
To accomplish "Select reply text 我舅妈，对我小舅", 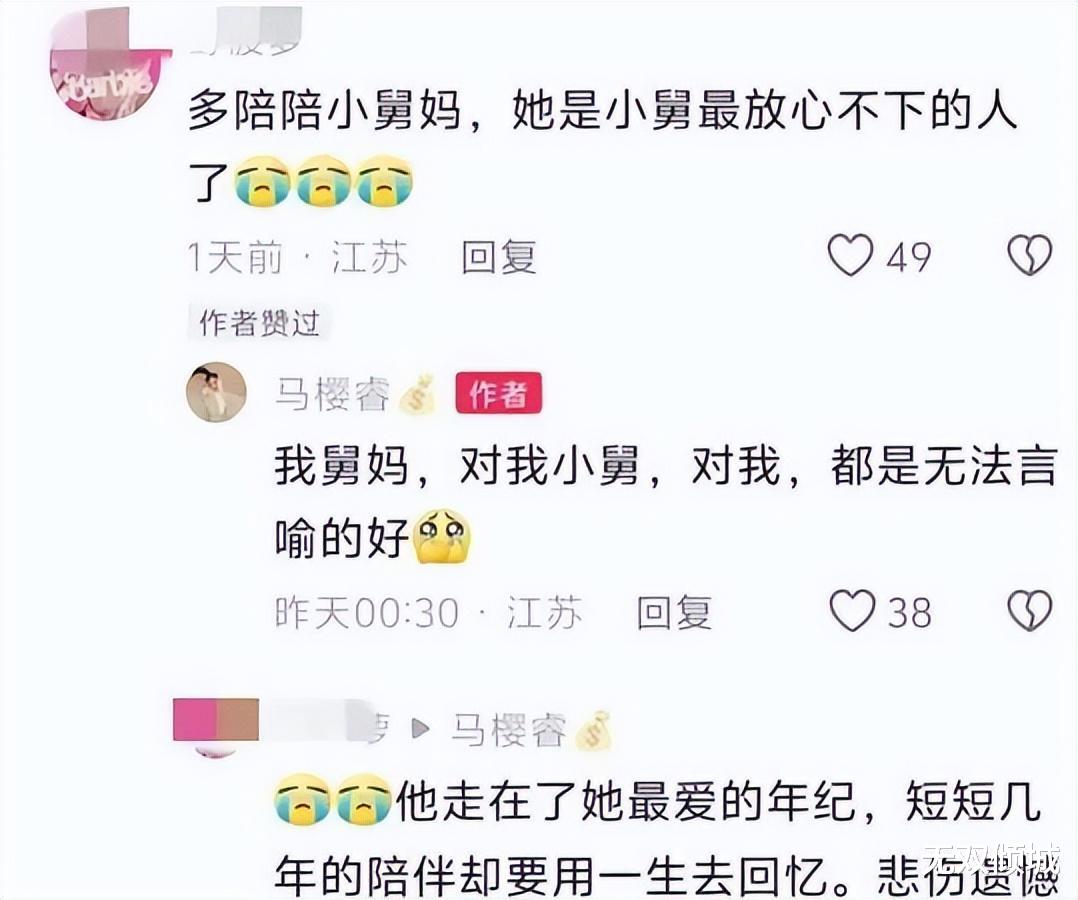I will pos(456,466).
